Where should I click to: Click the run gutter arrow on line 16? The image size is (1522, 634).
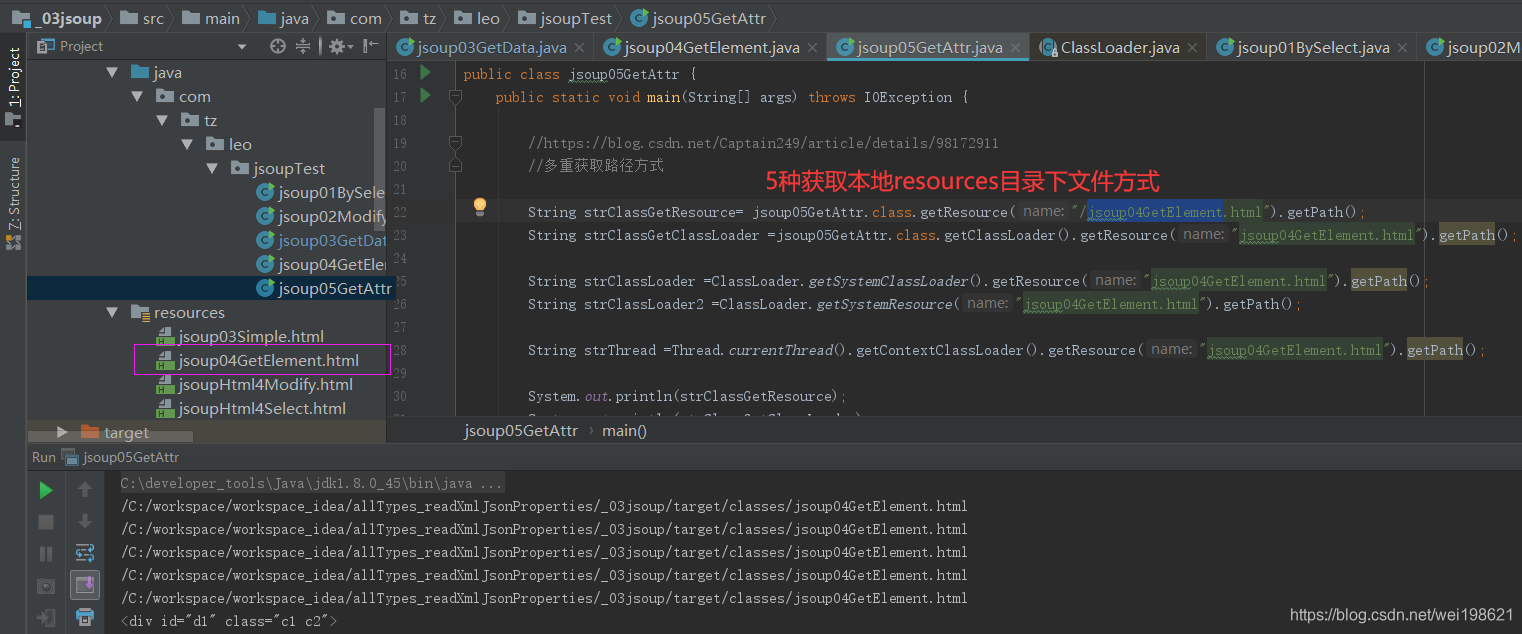click(426, 73)
